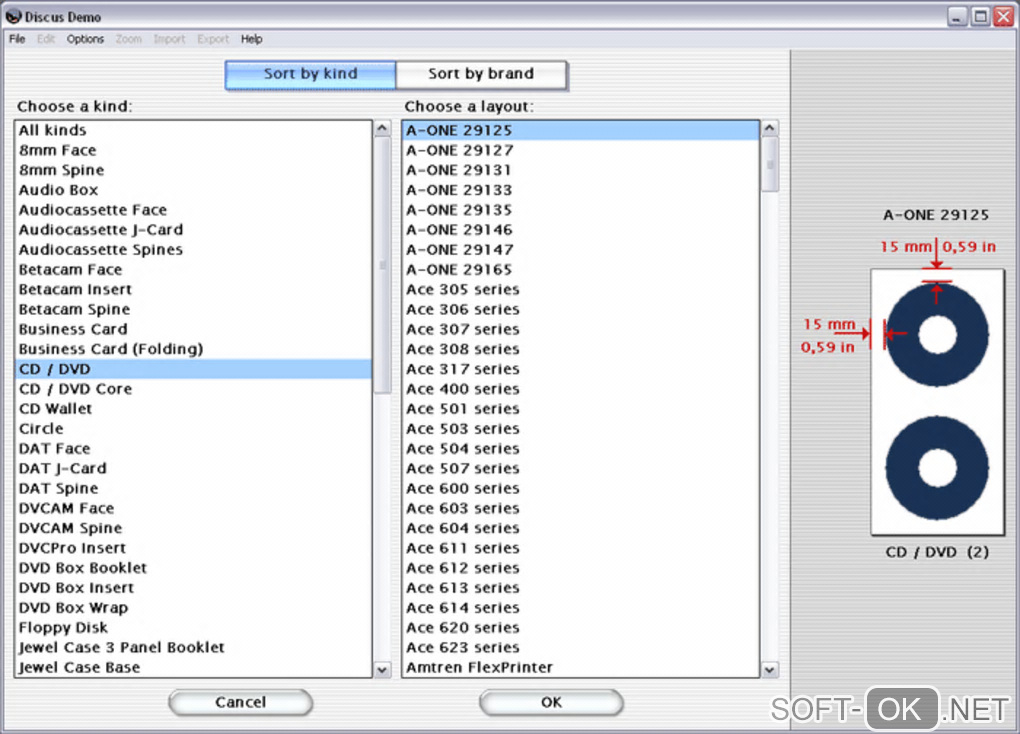Click the Discus app icon in title bar
Viewport: 1020px width, 734px height.
click(13, 16)
